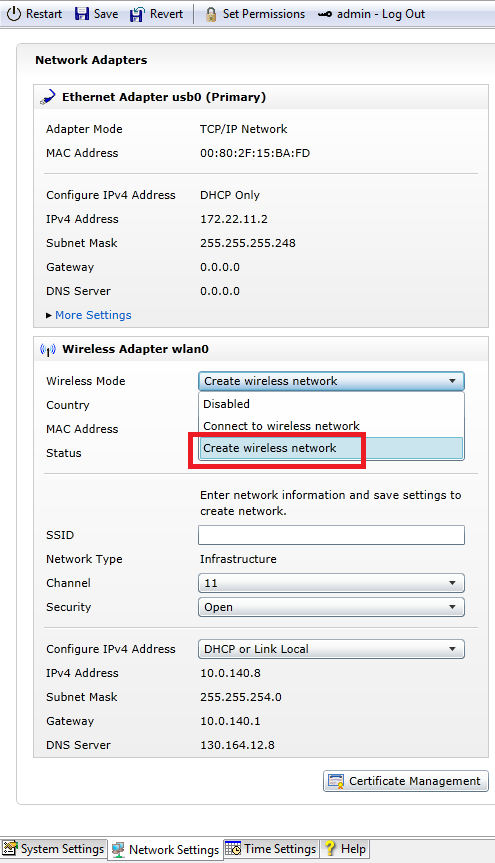Expand More Settings disclosure triangle
Screen dimensions: 495x863
[49, 315]
